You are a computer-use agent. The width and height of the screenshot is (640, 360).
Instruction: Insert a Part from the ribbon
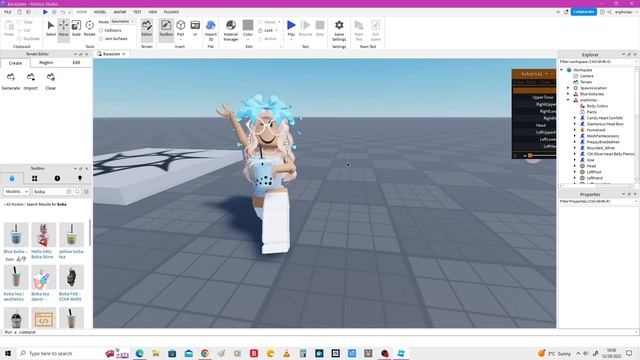[x=180, y=29]
